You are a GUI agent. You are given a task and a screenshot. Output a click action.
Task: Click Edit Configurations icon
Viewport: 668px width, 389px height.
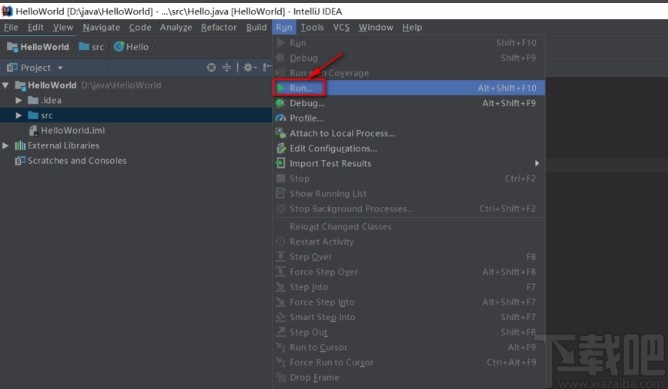click(x=280, y=149)
